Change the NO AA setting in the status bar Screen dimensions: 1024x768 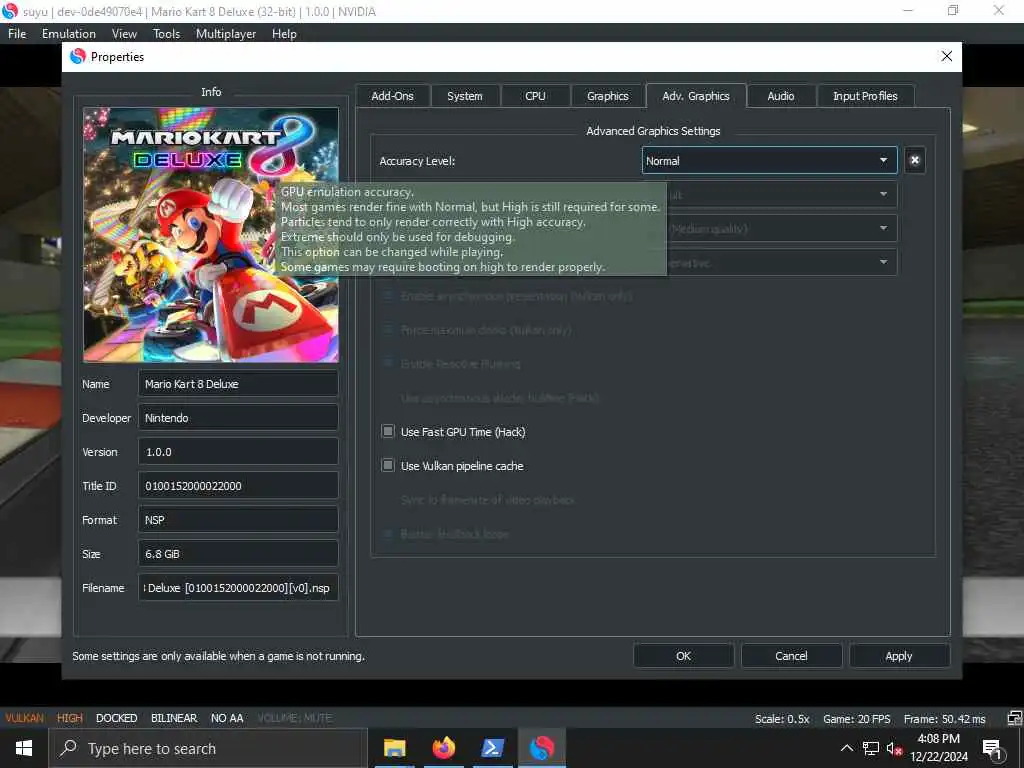point(227,718)
